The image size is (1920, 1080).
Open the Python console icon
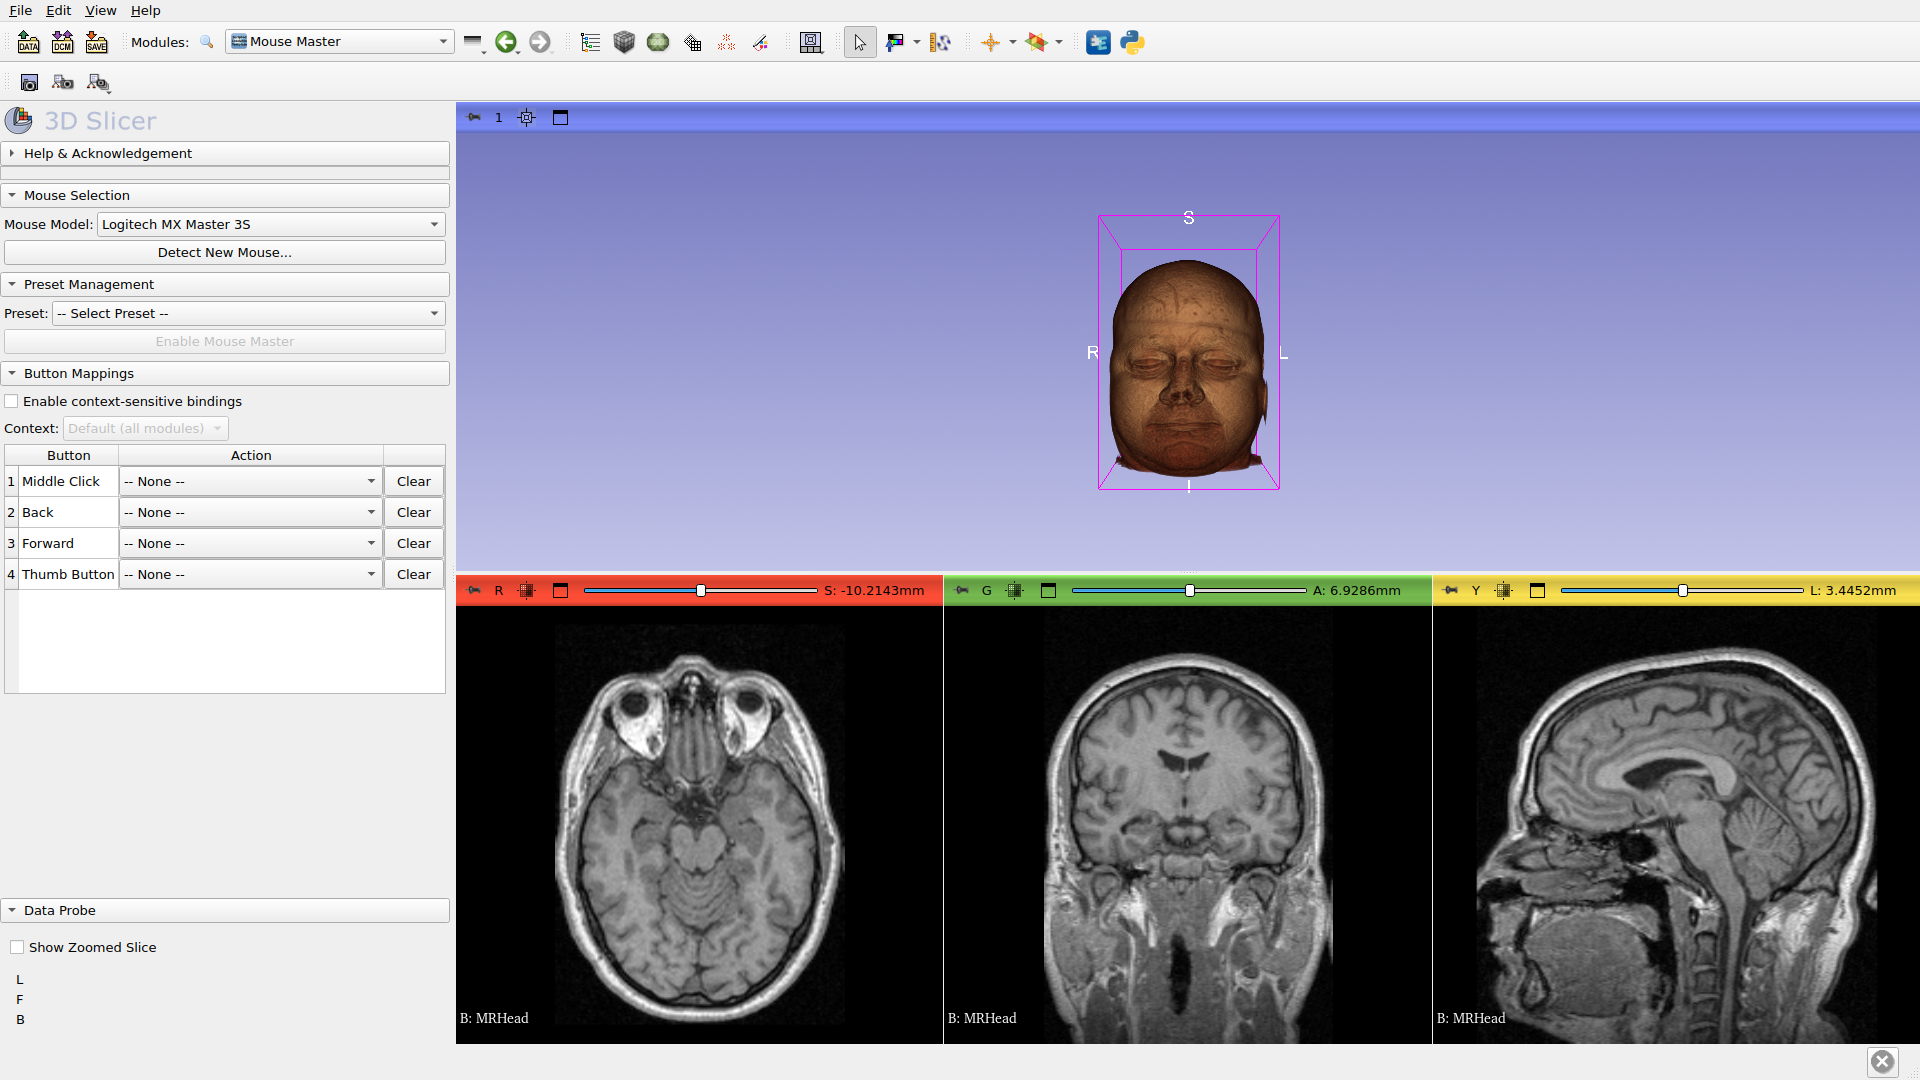(x=1132, y=42)
